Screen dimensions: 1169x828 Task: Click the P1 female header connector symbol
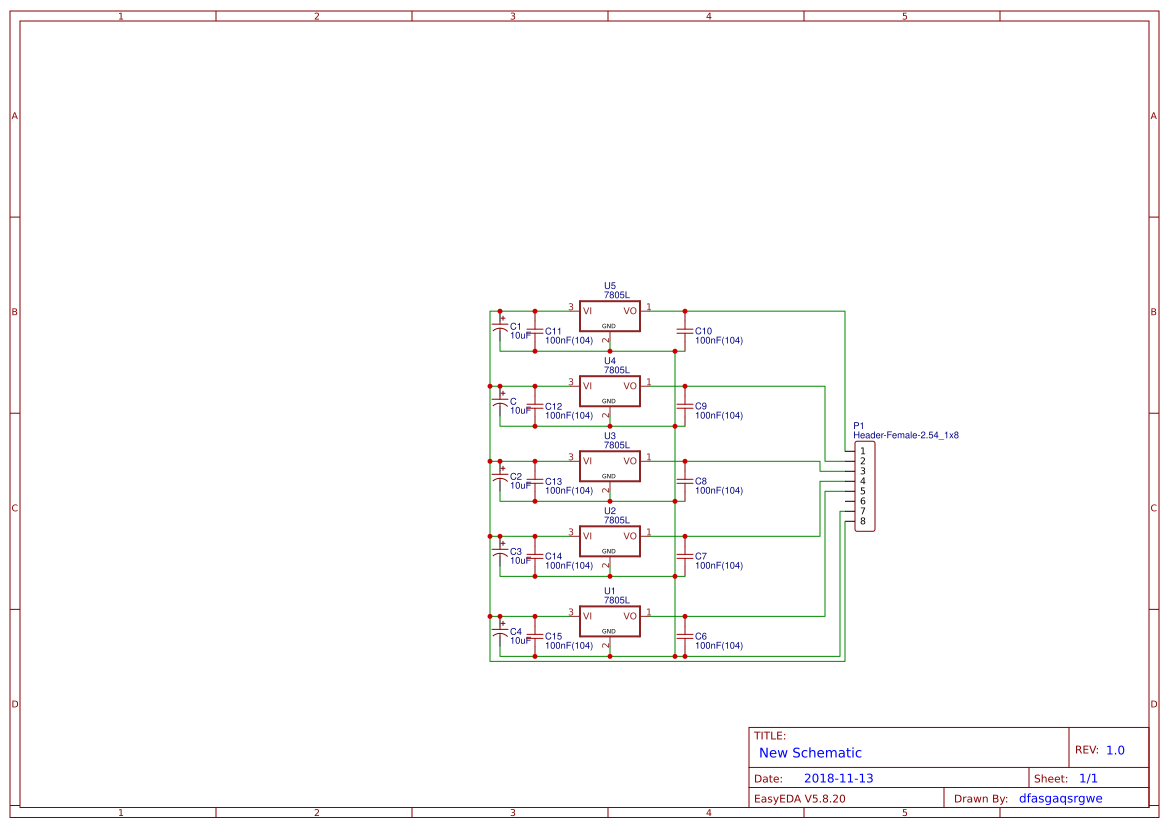click(865, 486)
